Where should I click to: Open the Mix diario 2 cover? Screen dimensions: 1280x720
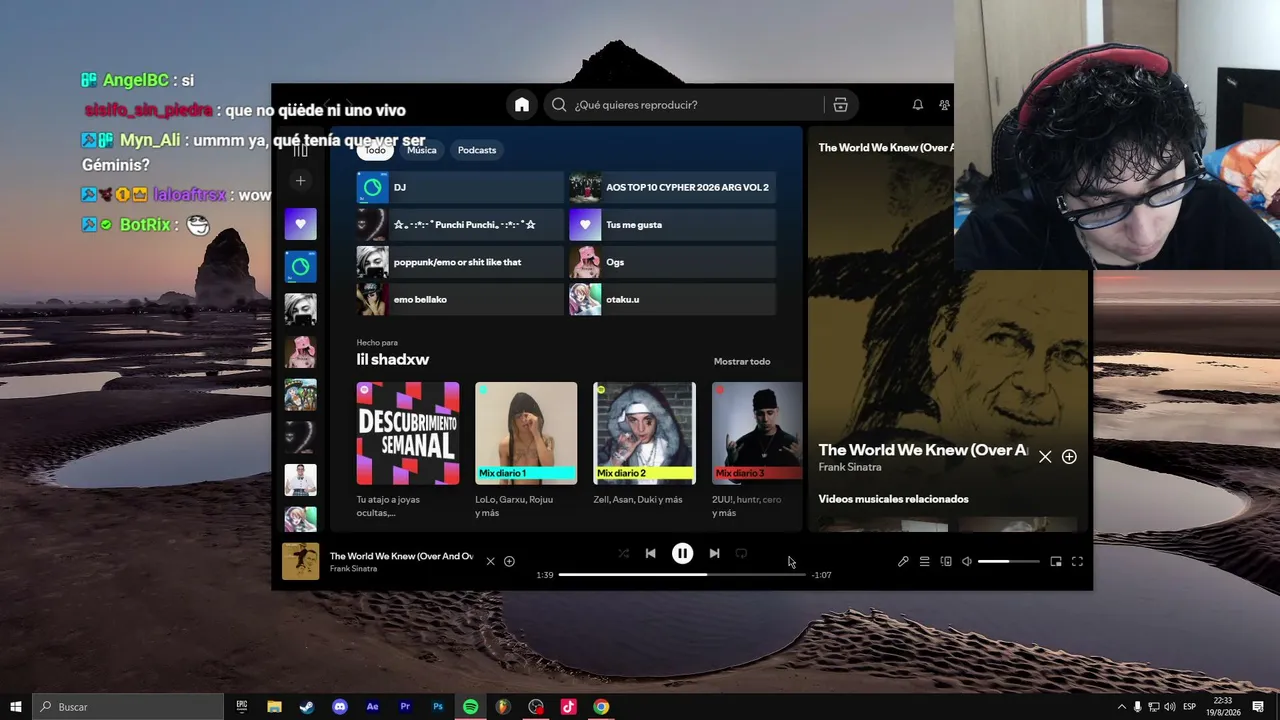644,433
